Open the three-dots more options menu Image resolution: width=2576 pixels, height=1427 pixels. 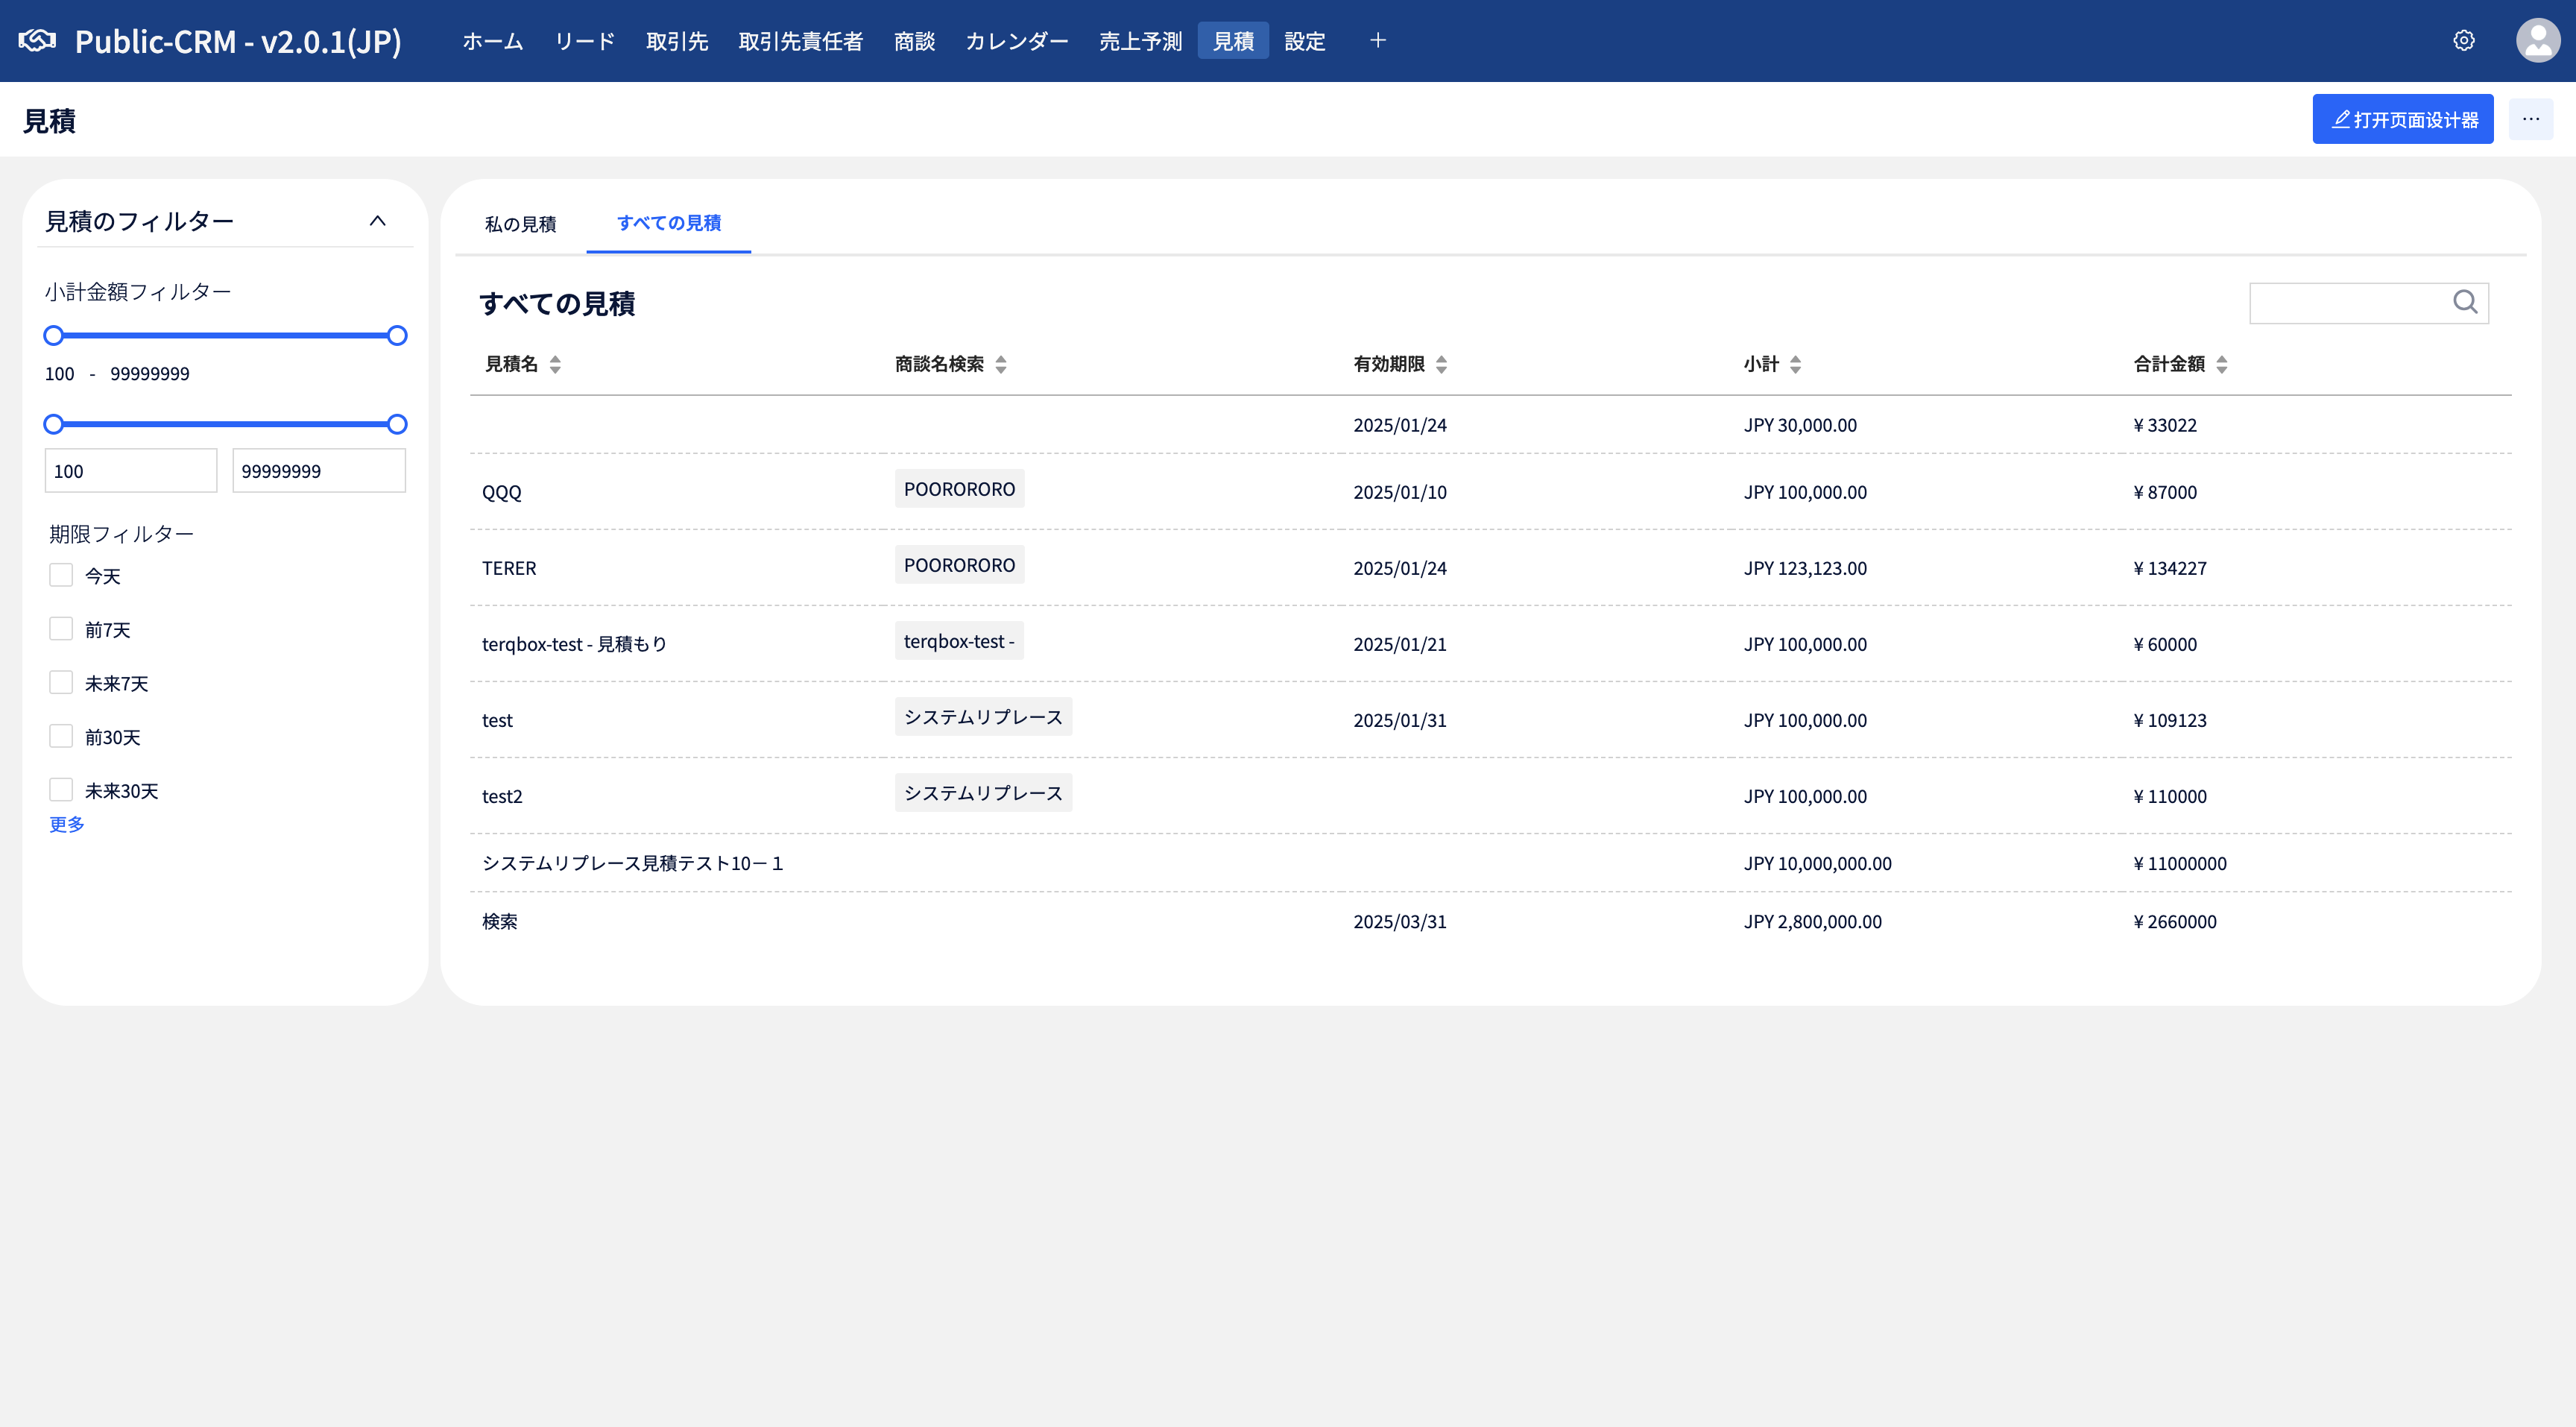2530,119
